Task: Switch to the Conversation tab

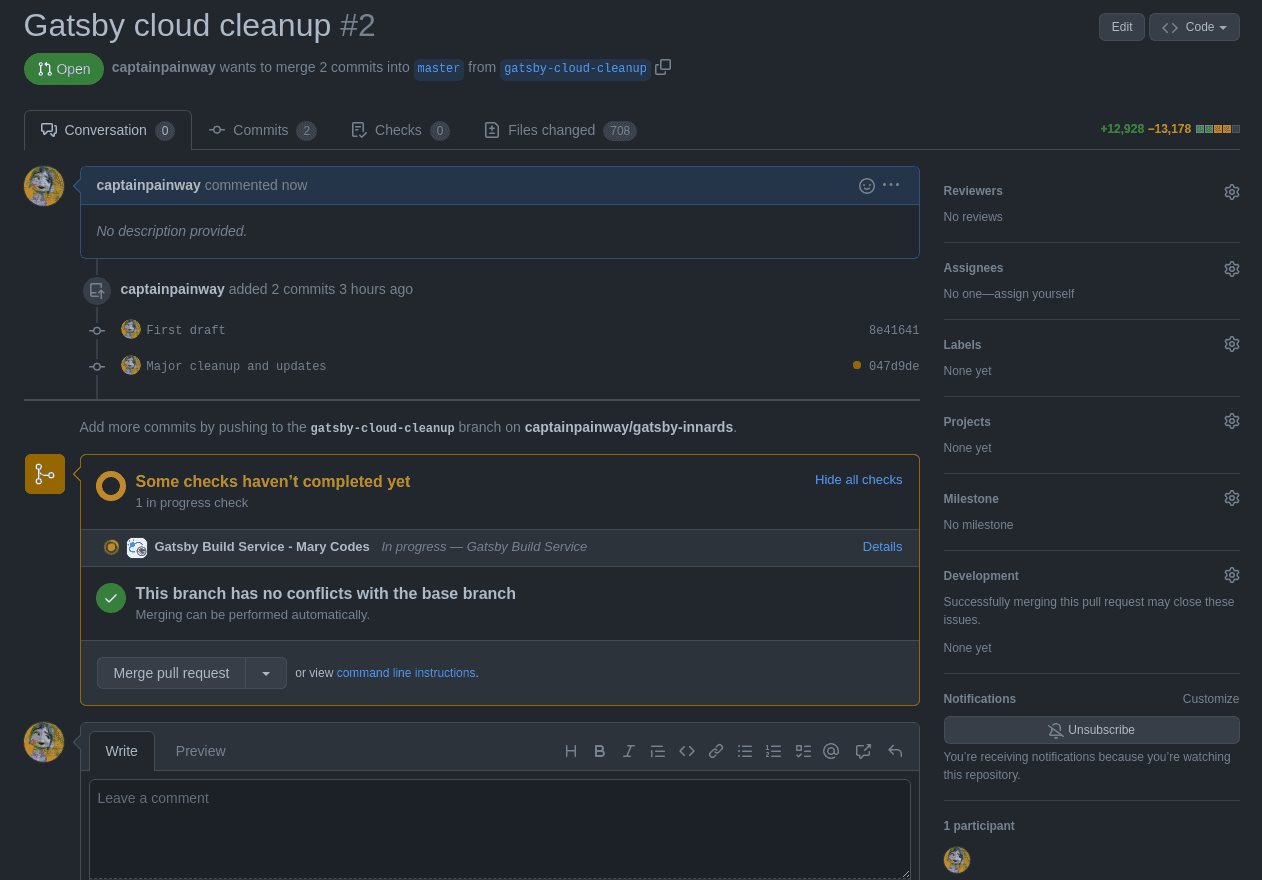Action: 108,130
